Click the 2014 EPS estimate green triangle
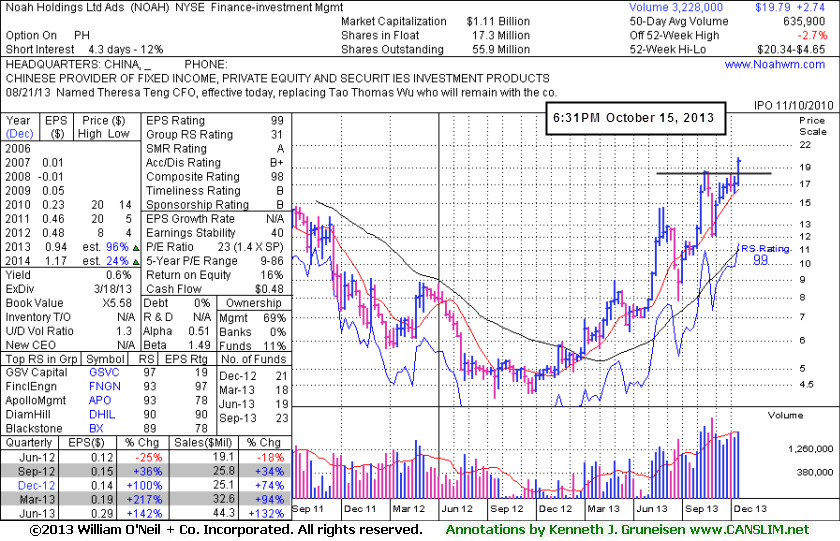The width and height of the screenshot is (840, 541). [x=136, y=262]
